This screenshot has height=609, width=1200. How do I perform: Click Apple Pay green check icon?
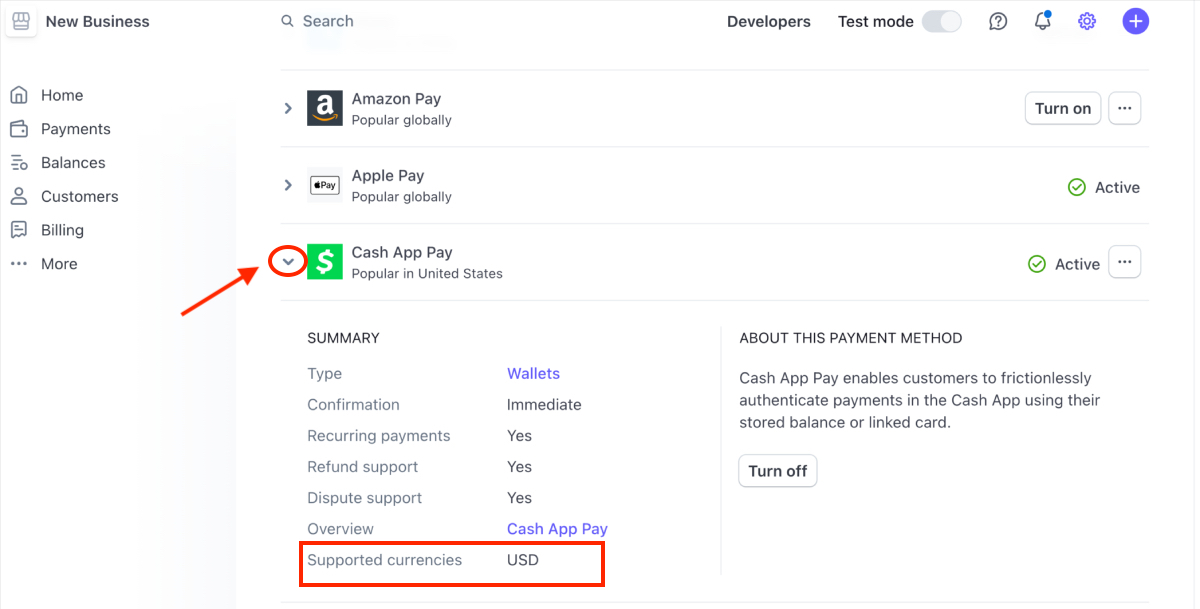point(1077,187)
